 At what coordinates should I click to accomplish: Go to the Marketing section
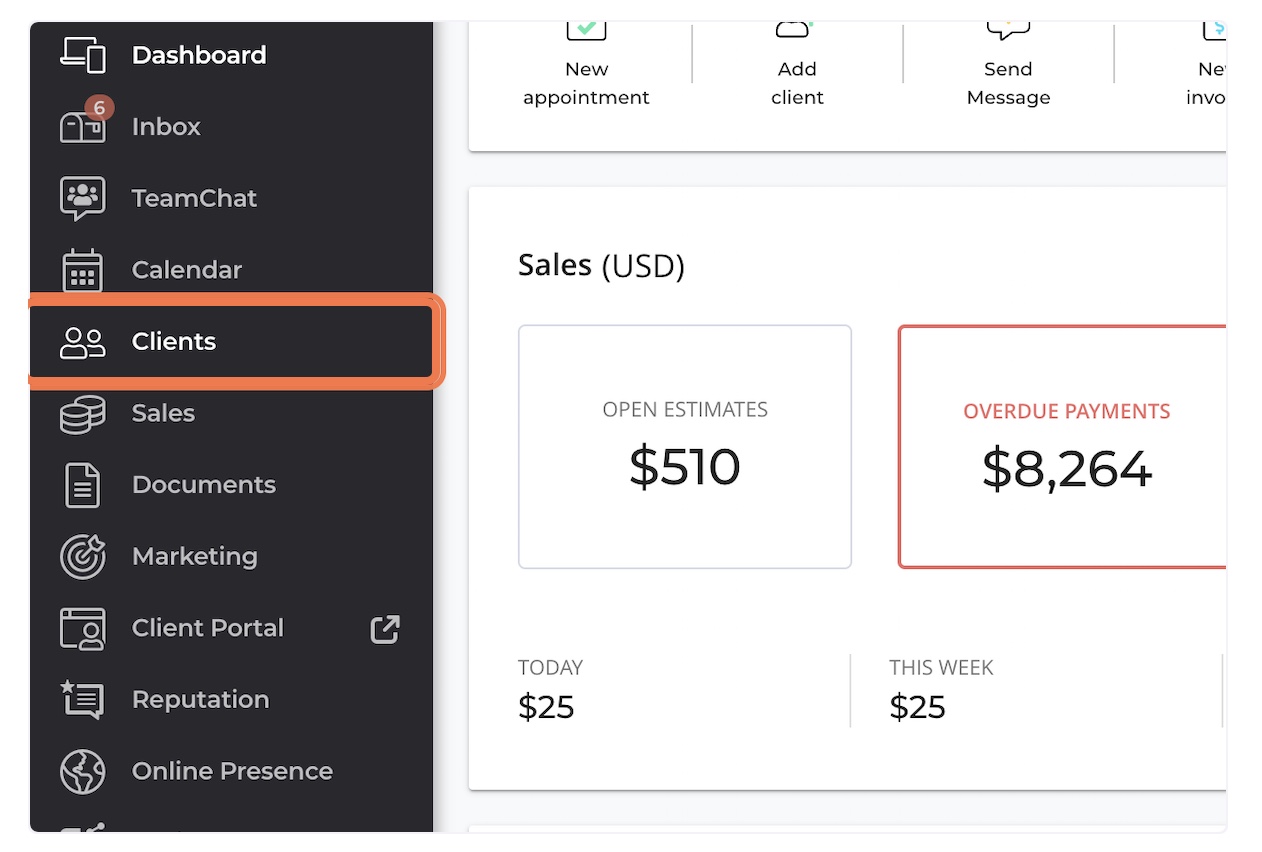[x=232, y=556]
